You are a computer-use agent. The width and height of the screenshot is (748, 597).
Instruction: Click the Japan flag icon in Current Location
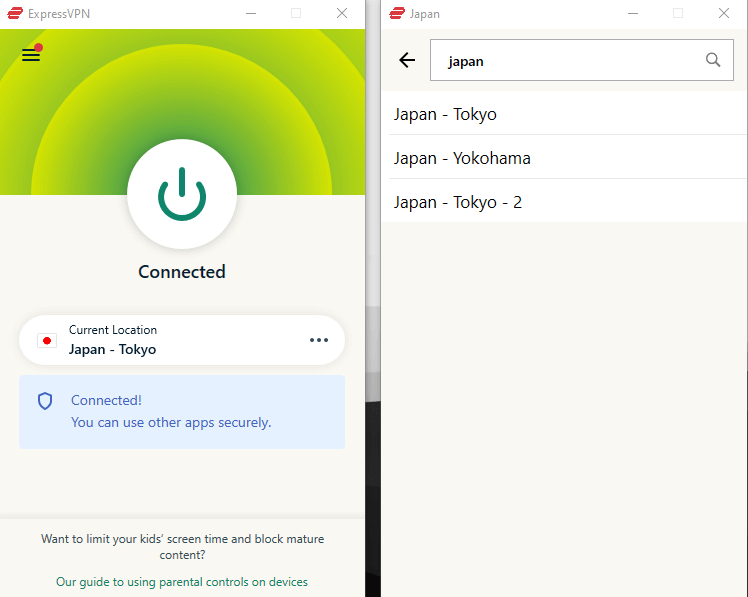click(47, 341)
